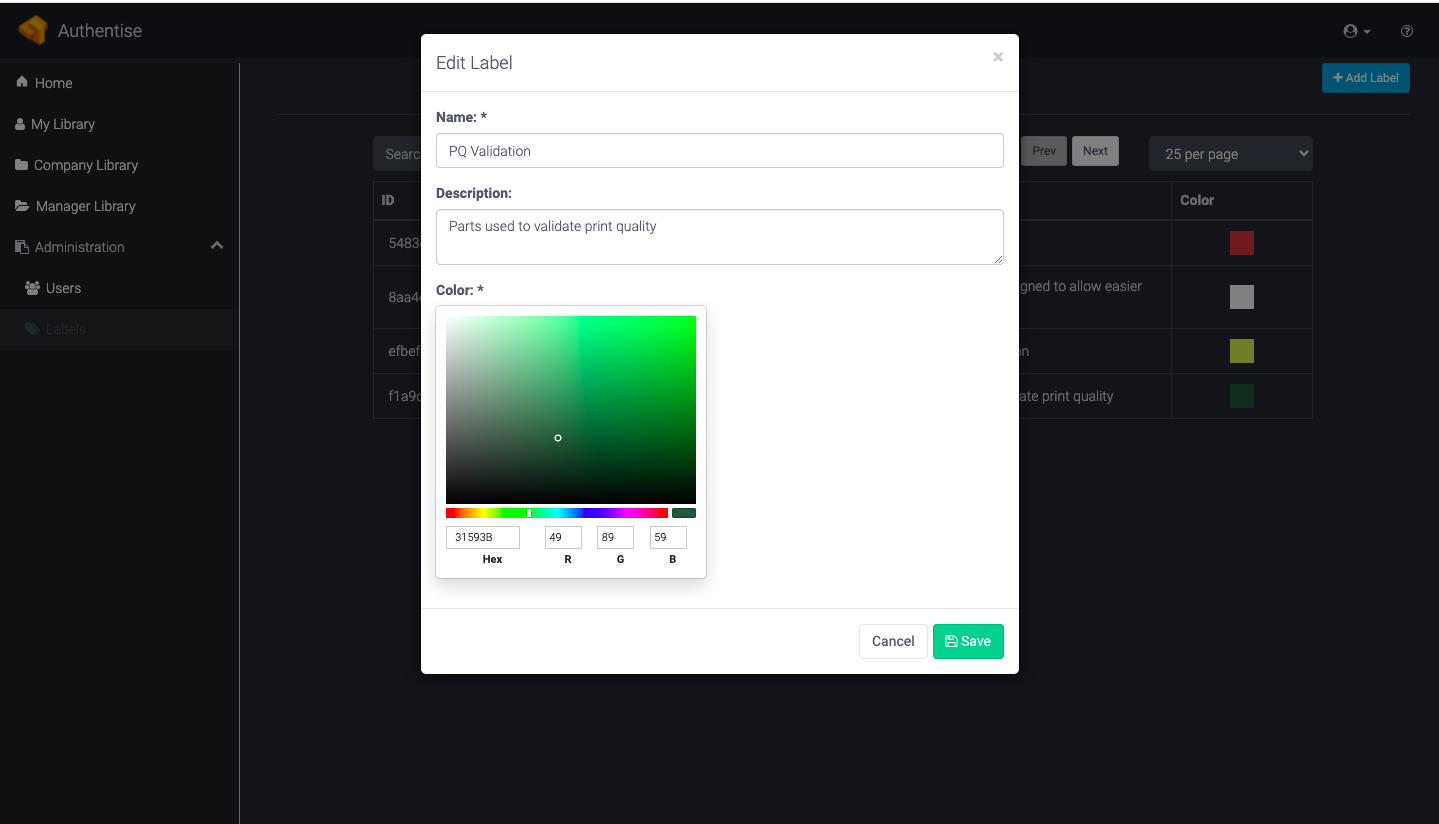Click the red color swatch in table
Image resolution: width=1439 pixels, height=824 pixels.
point(1241,243)
